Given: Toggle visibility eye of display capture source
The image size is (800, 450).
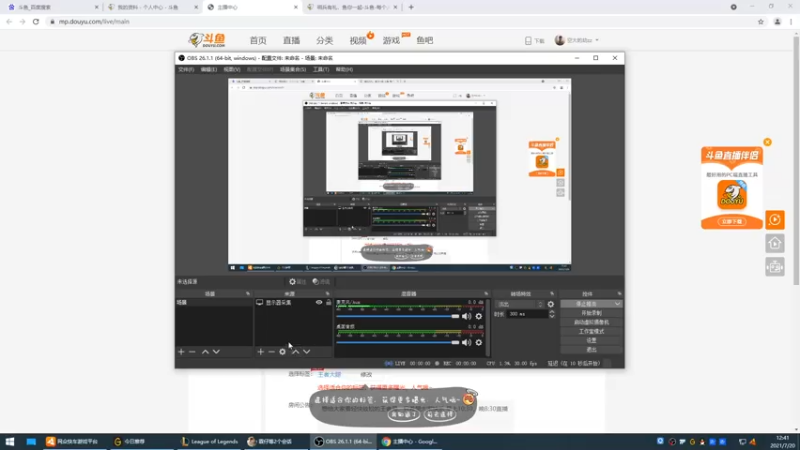Looking at the screenshot, I should click(319, 303).
